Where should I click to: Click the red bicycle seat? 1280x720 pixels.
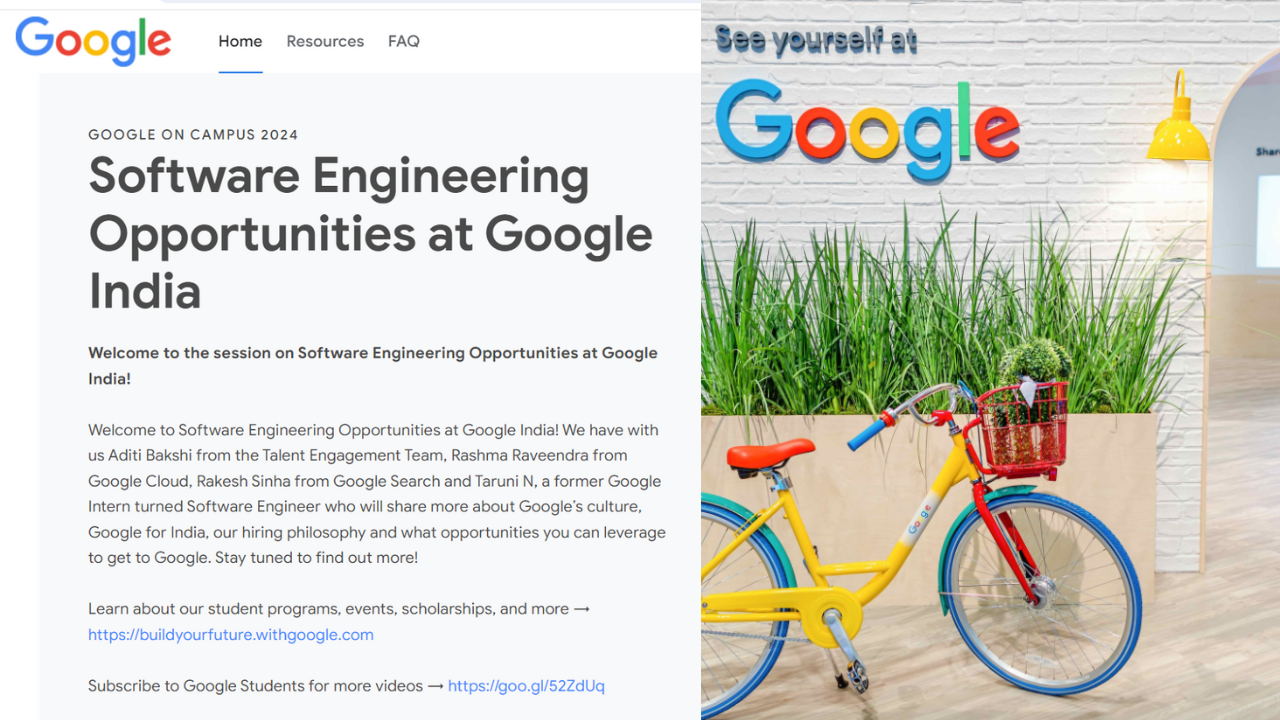770,454
